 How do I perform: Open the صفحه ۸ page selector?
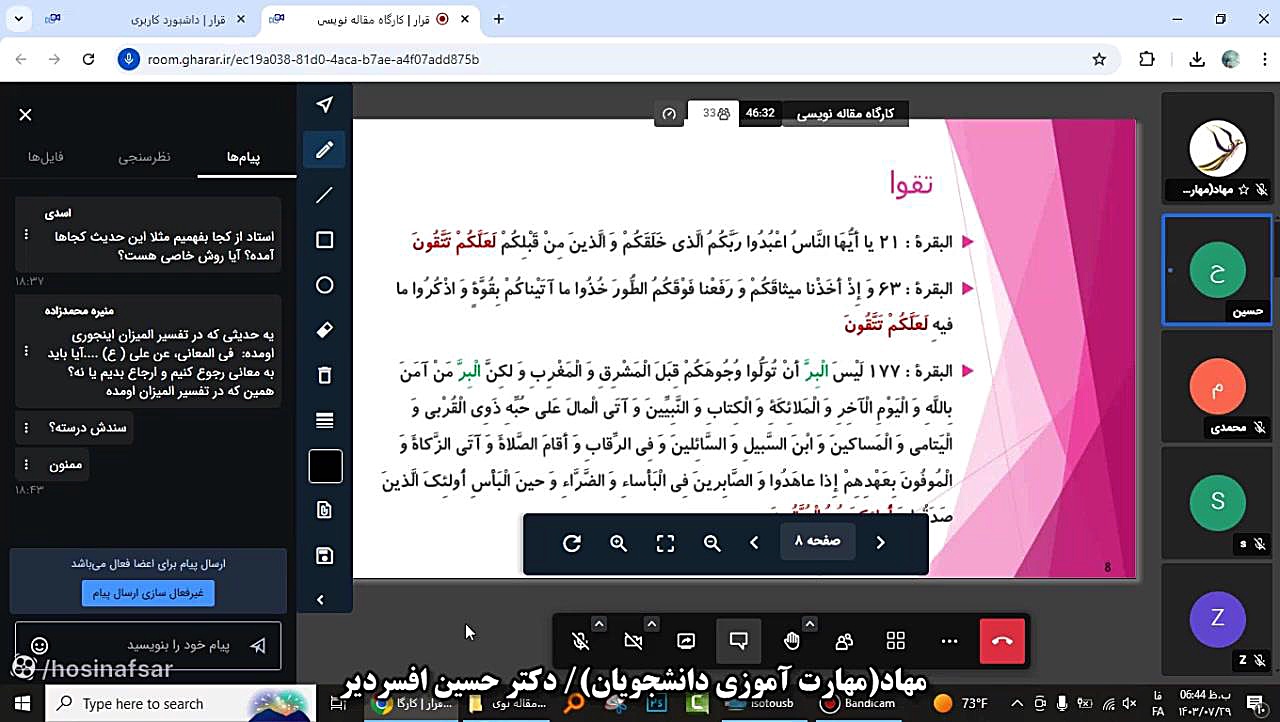coord(818,541)
